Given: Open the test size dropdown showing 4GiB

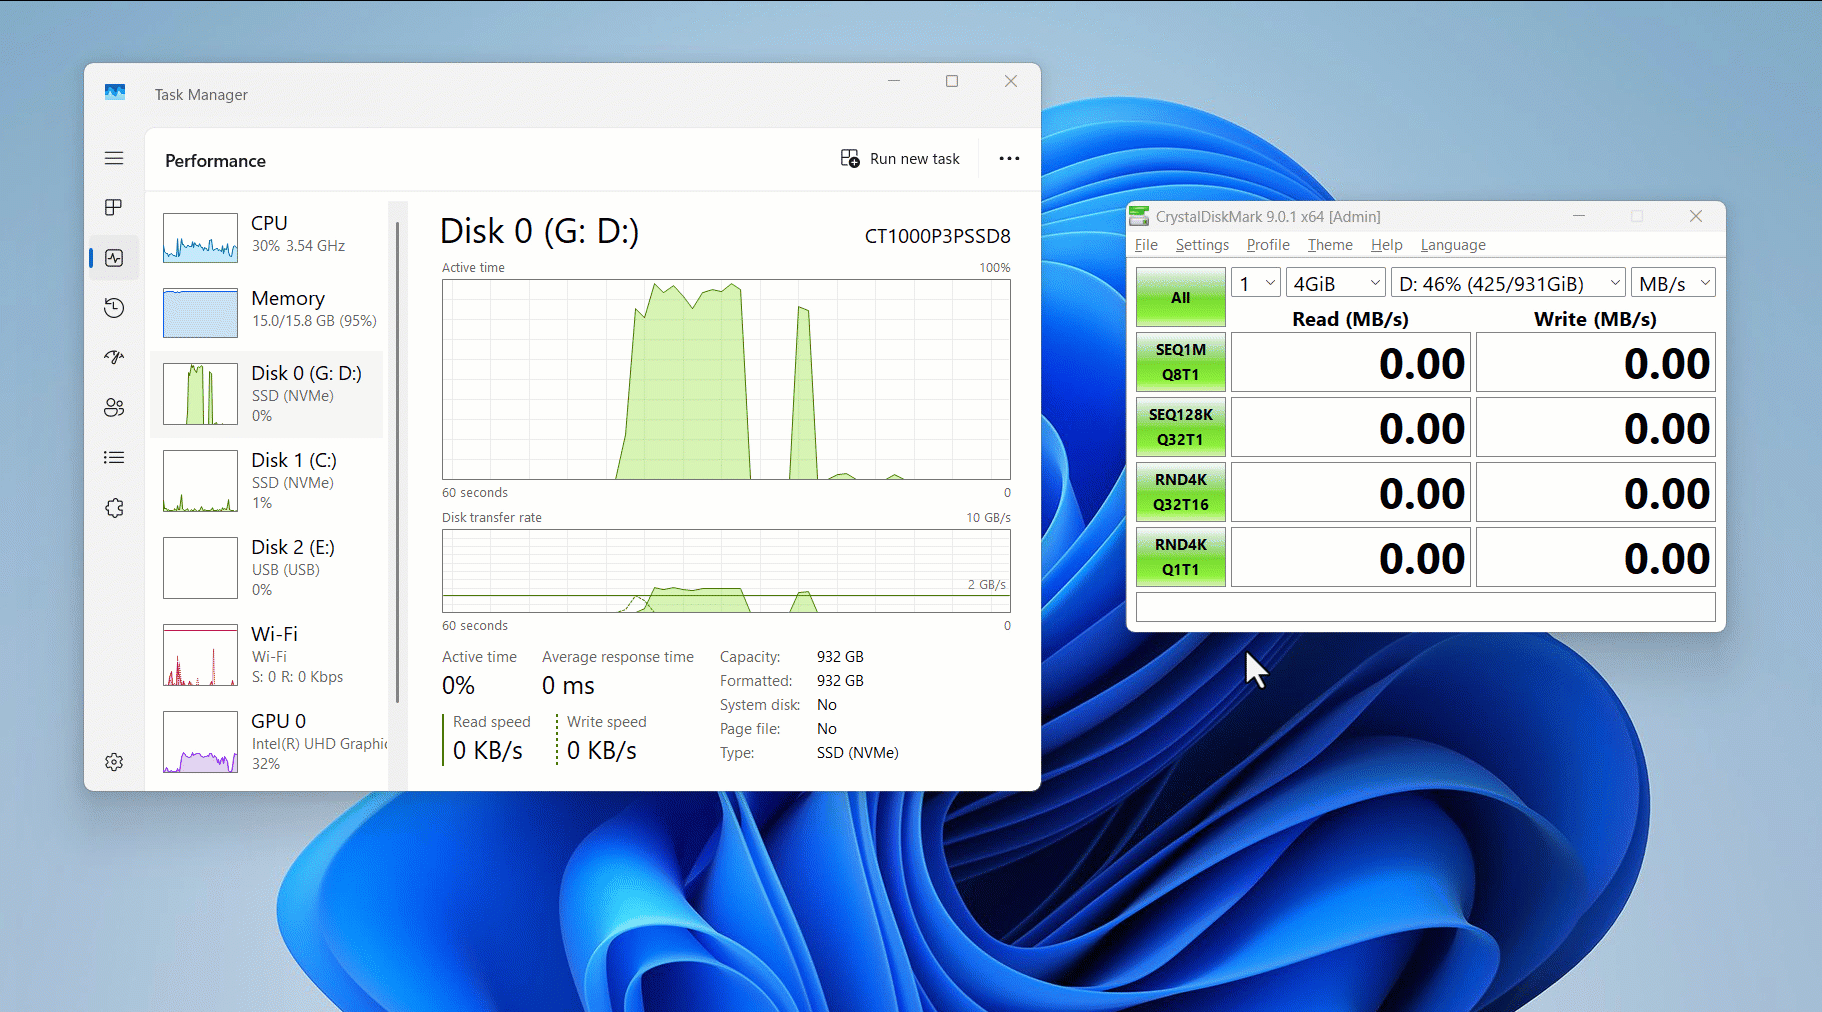Looking at the screenshot, I should tap(1335, 283).
